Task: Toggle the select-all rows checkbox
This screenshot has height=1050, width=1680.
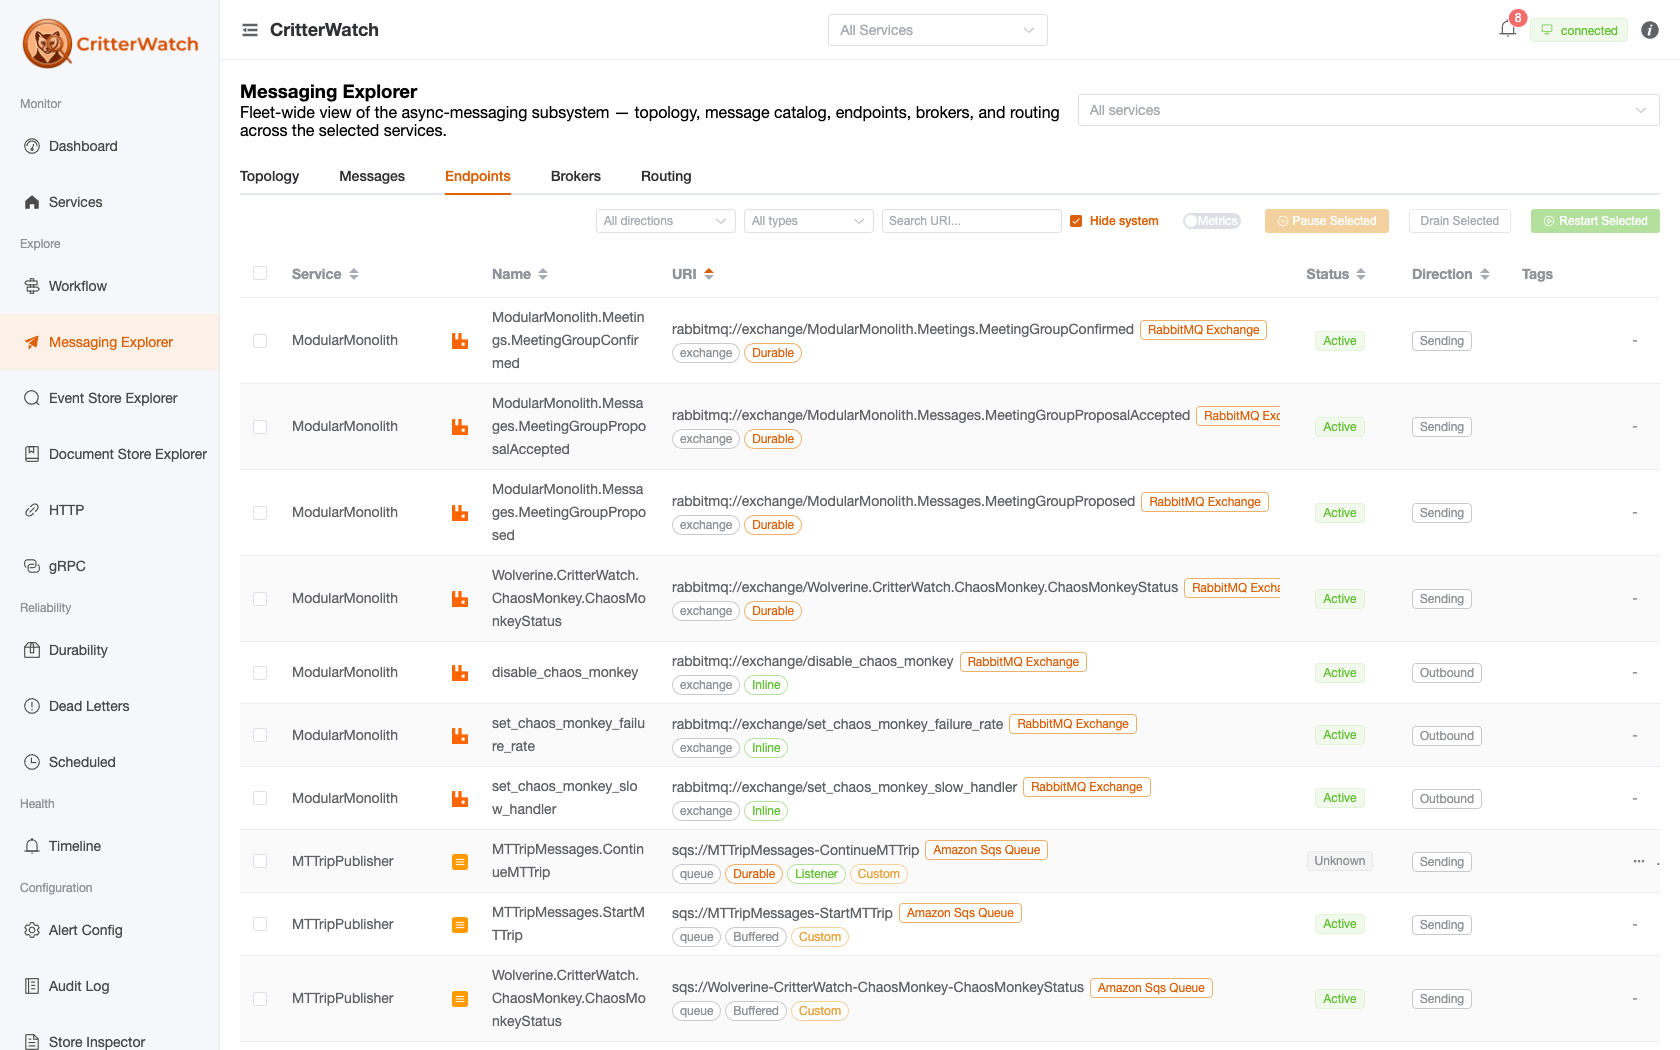Action: pyautogui.click(x=260, y=273)
